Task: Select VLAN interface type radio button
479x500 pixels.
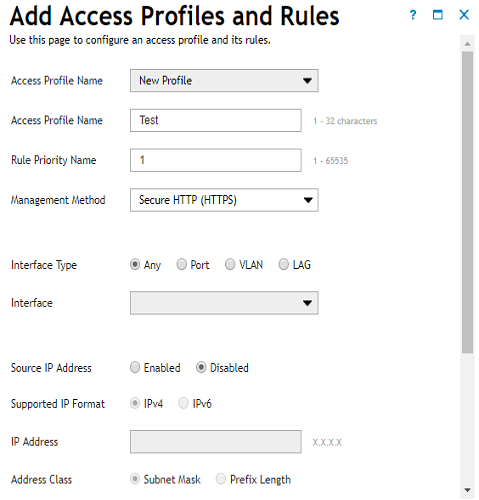Action: point(230,265)
